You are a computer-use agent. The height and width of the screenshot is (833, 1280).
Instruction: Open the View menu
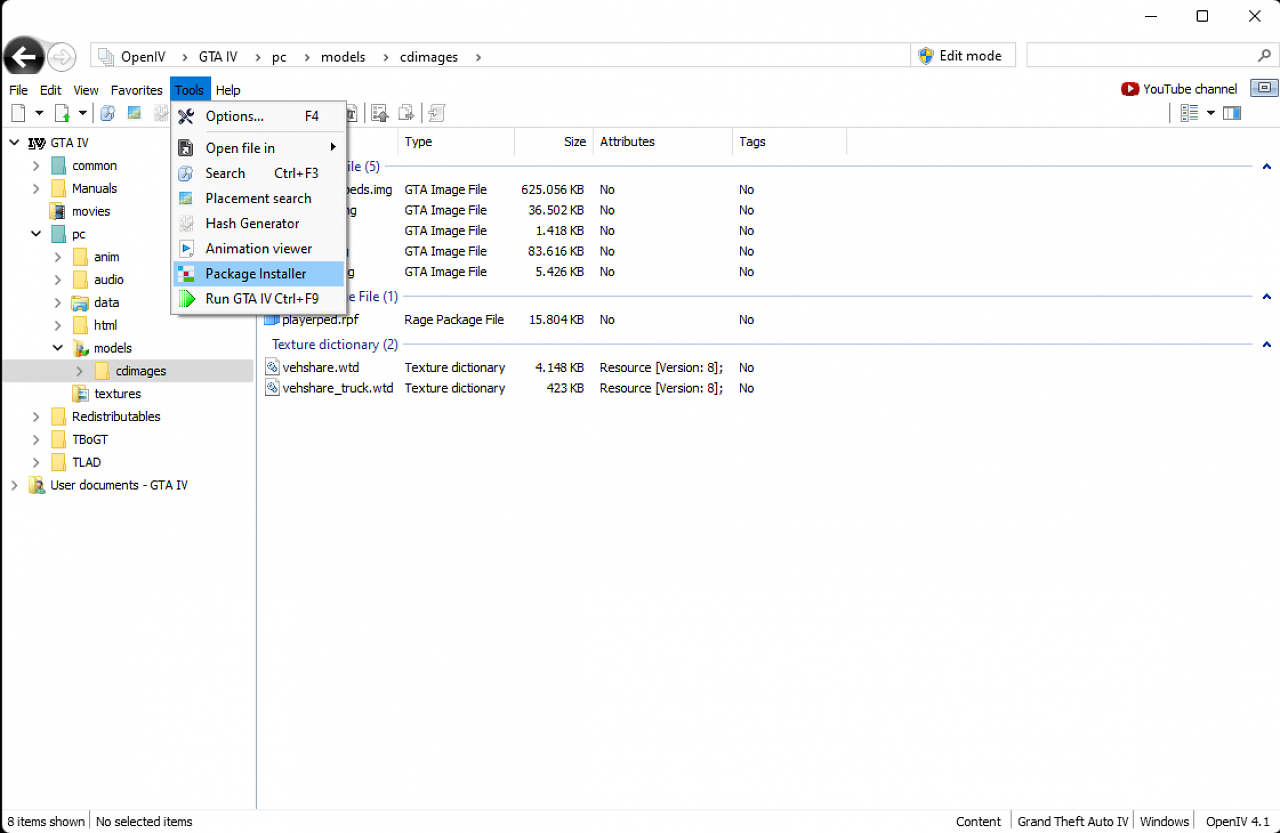86,90
